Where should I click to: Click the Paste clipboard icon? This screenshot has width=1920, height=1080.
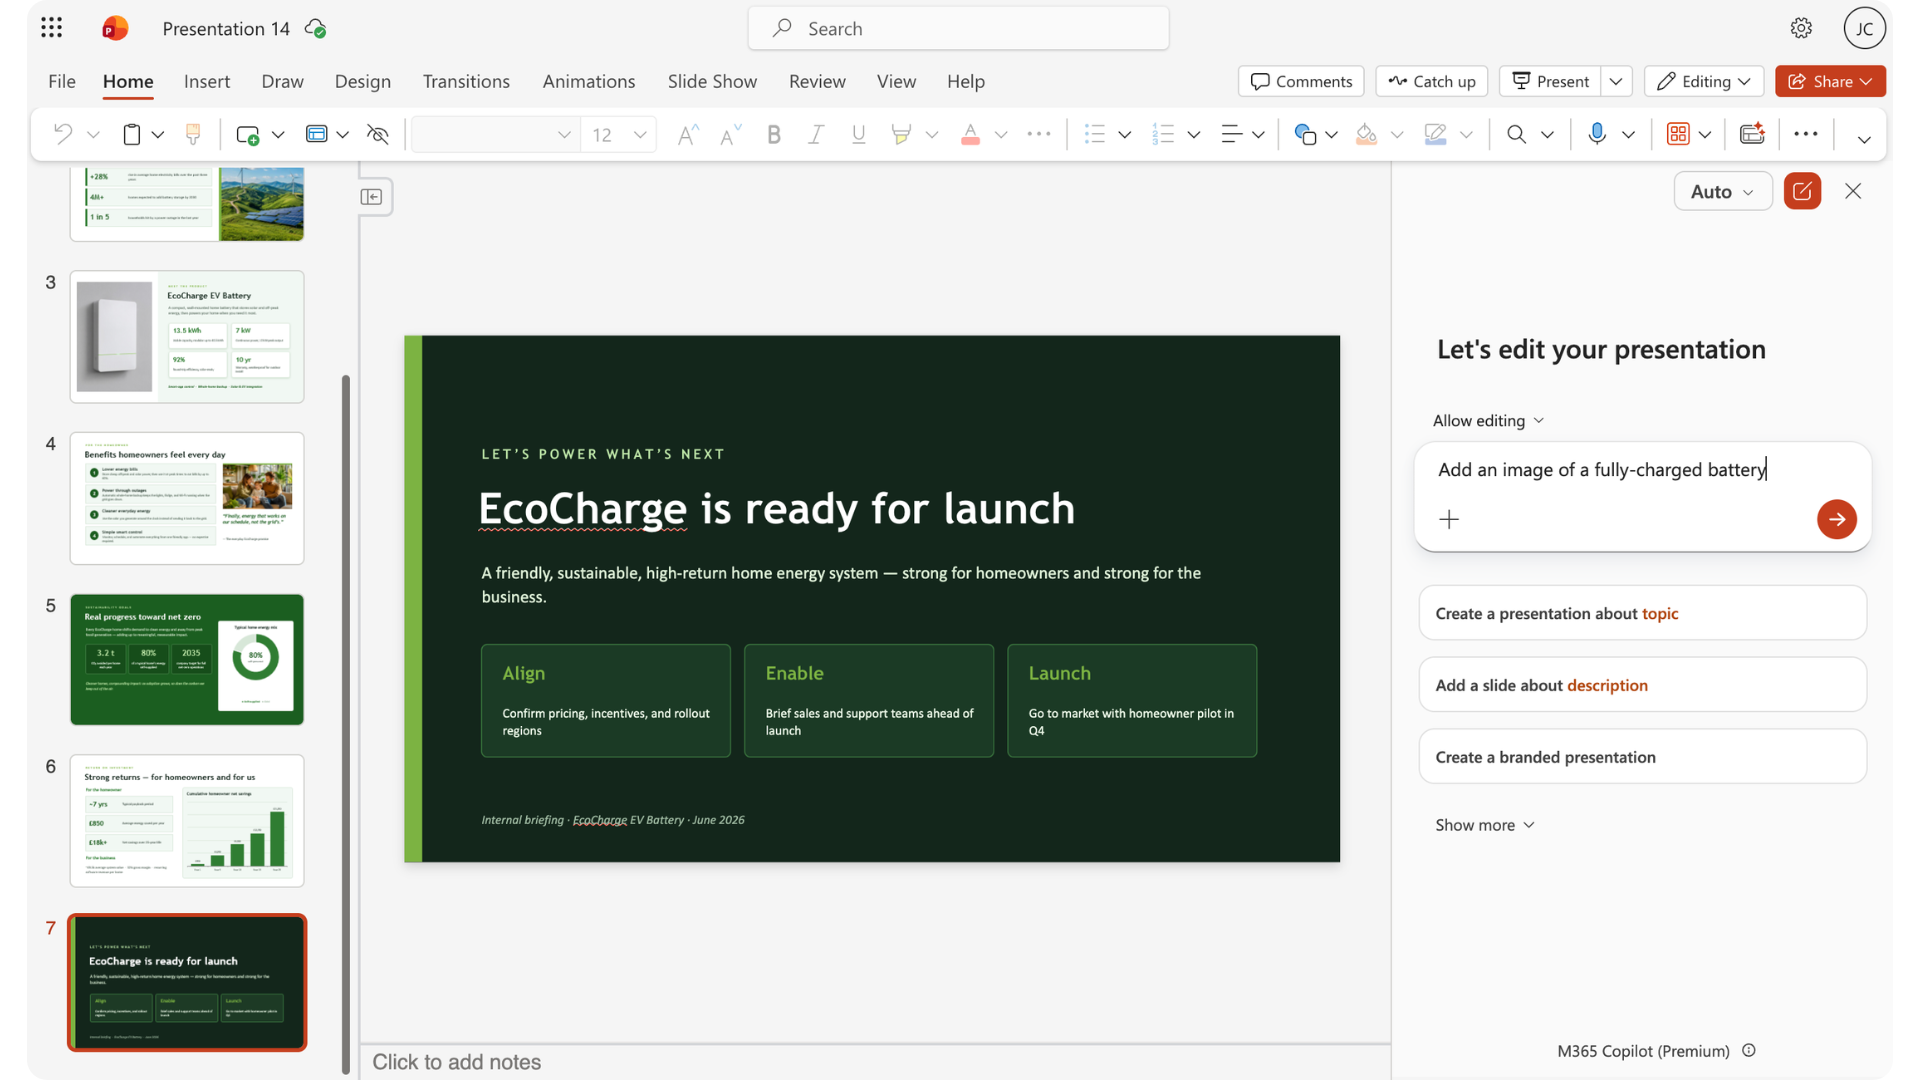pos(131,134)
